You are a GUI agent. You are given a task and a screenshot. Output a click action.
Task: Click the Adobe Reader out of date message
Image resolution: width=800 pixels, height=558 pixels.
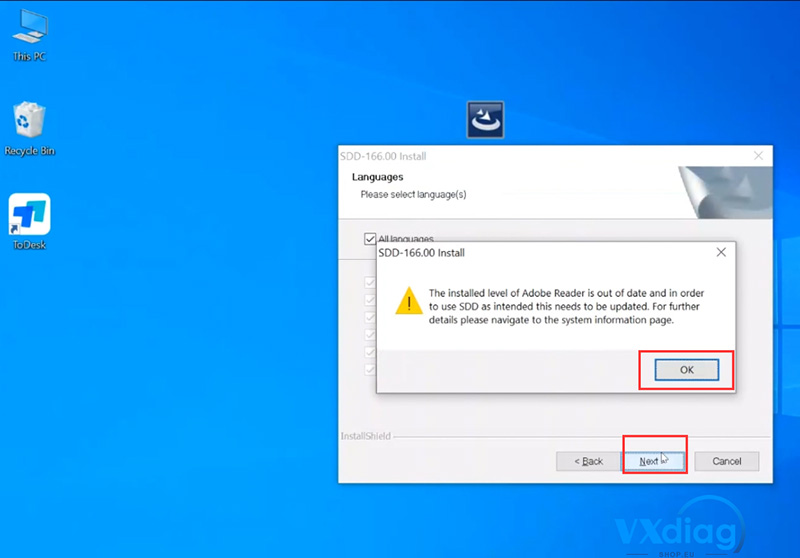point(566,307)
